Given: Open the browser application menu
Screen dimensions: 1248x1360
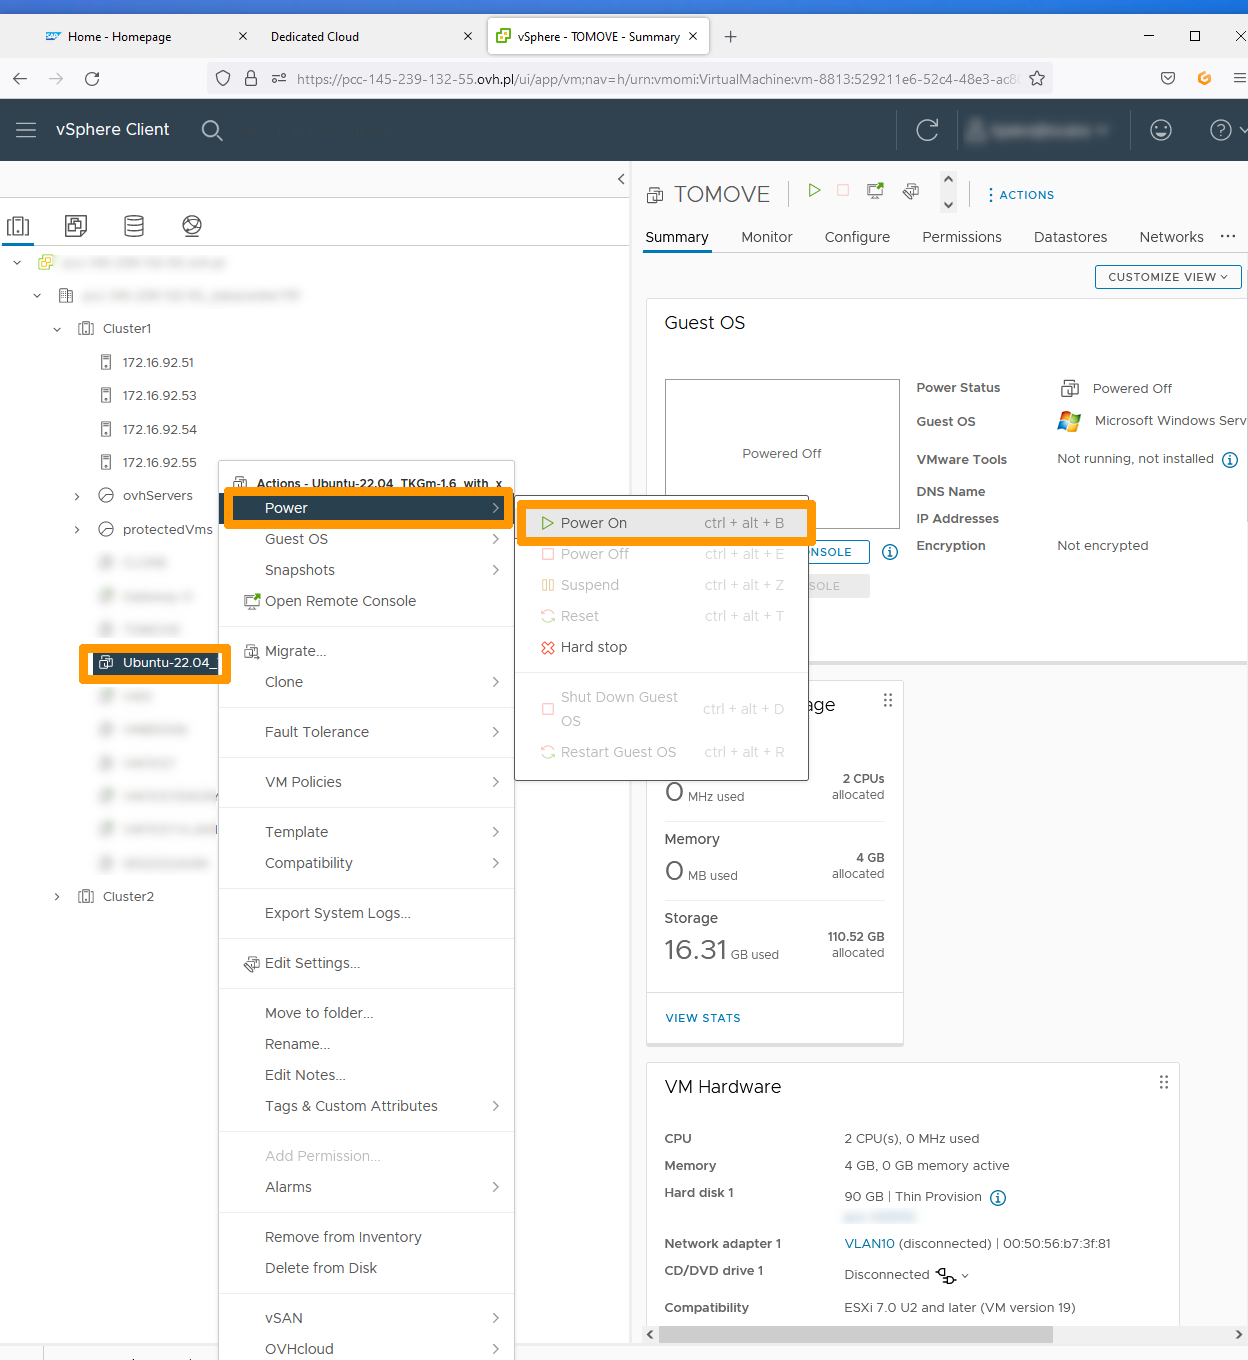Looking at the screenshot, I should click(1239, 78).
